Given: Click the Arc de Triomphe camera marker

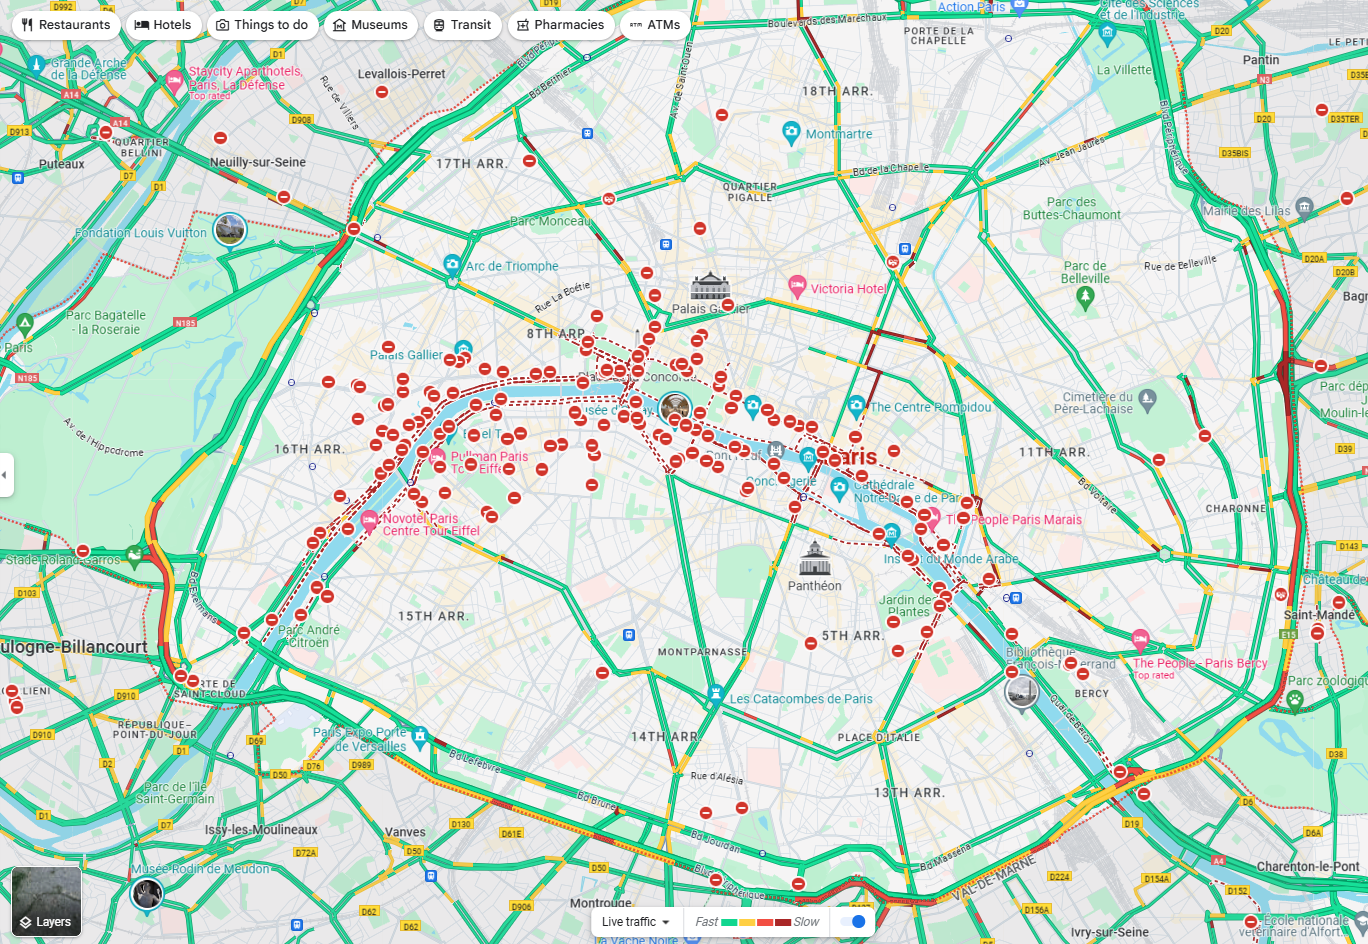Looking at the screenshot, I should (x=453, y=265).
